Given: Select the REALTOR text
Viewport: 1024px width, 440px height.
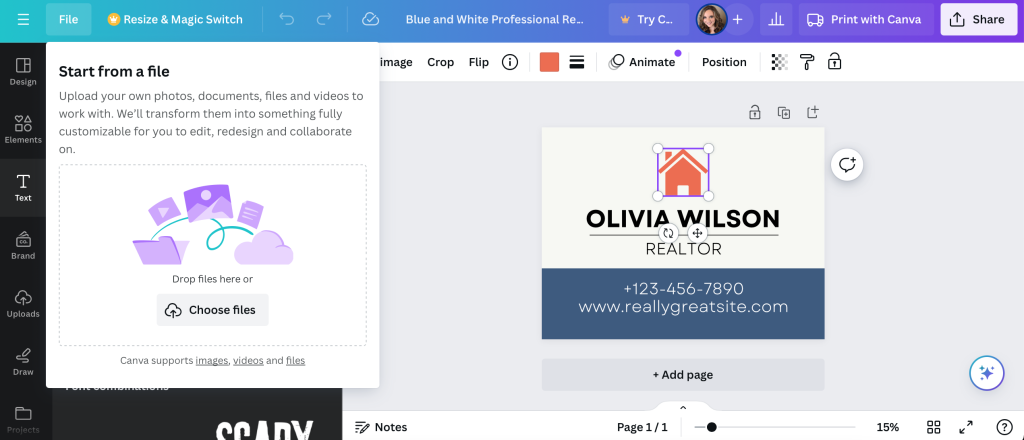Looking at the screenshot, I should [x=683, y=249].
